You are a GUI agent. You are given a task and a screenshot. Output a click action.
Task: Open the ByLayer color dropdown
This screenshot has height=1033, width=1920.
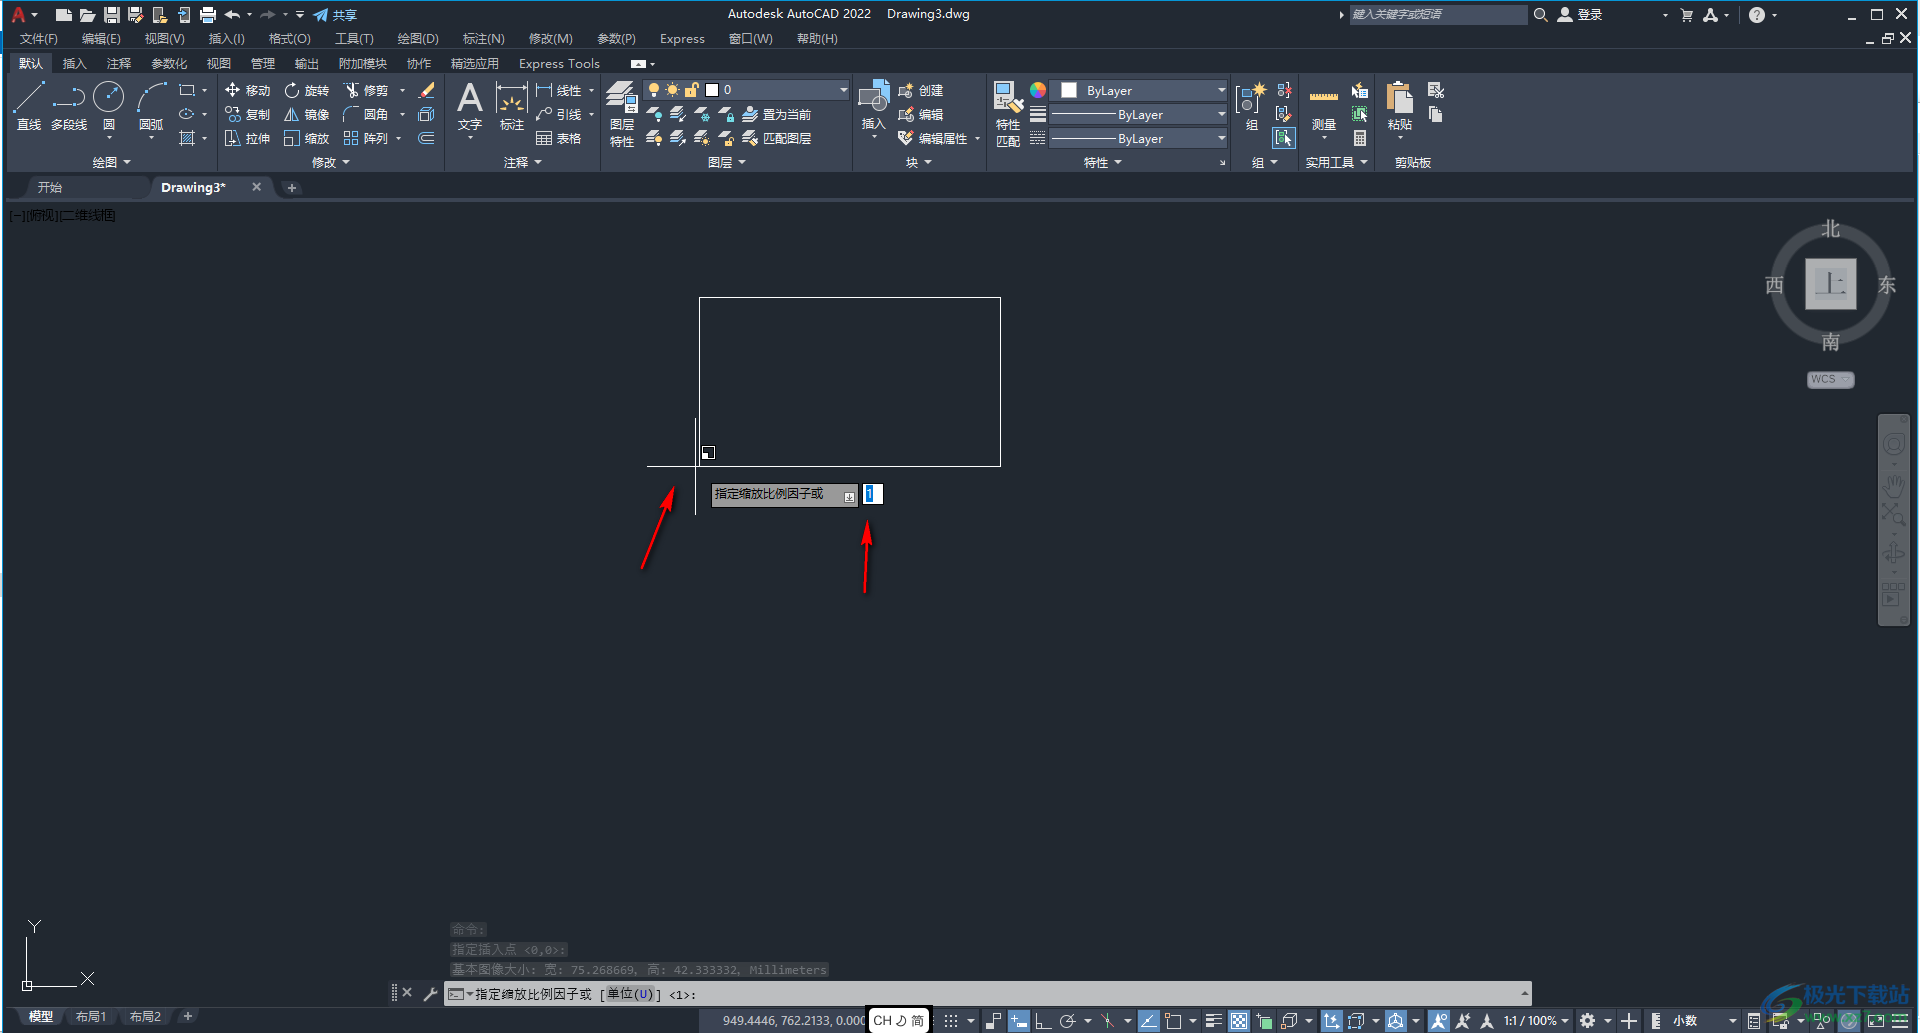pyautogui.click(x=1139, y=90)
